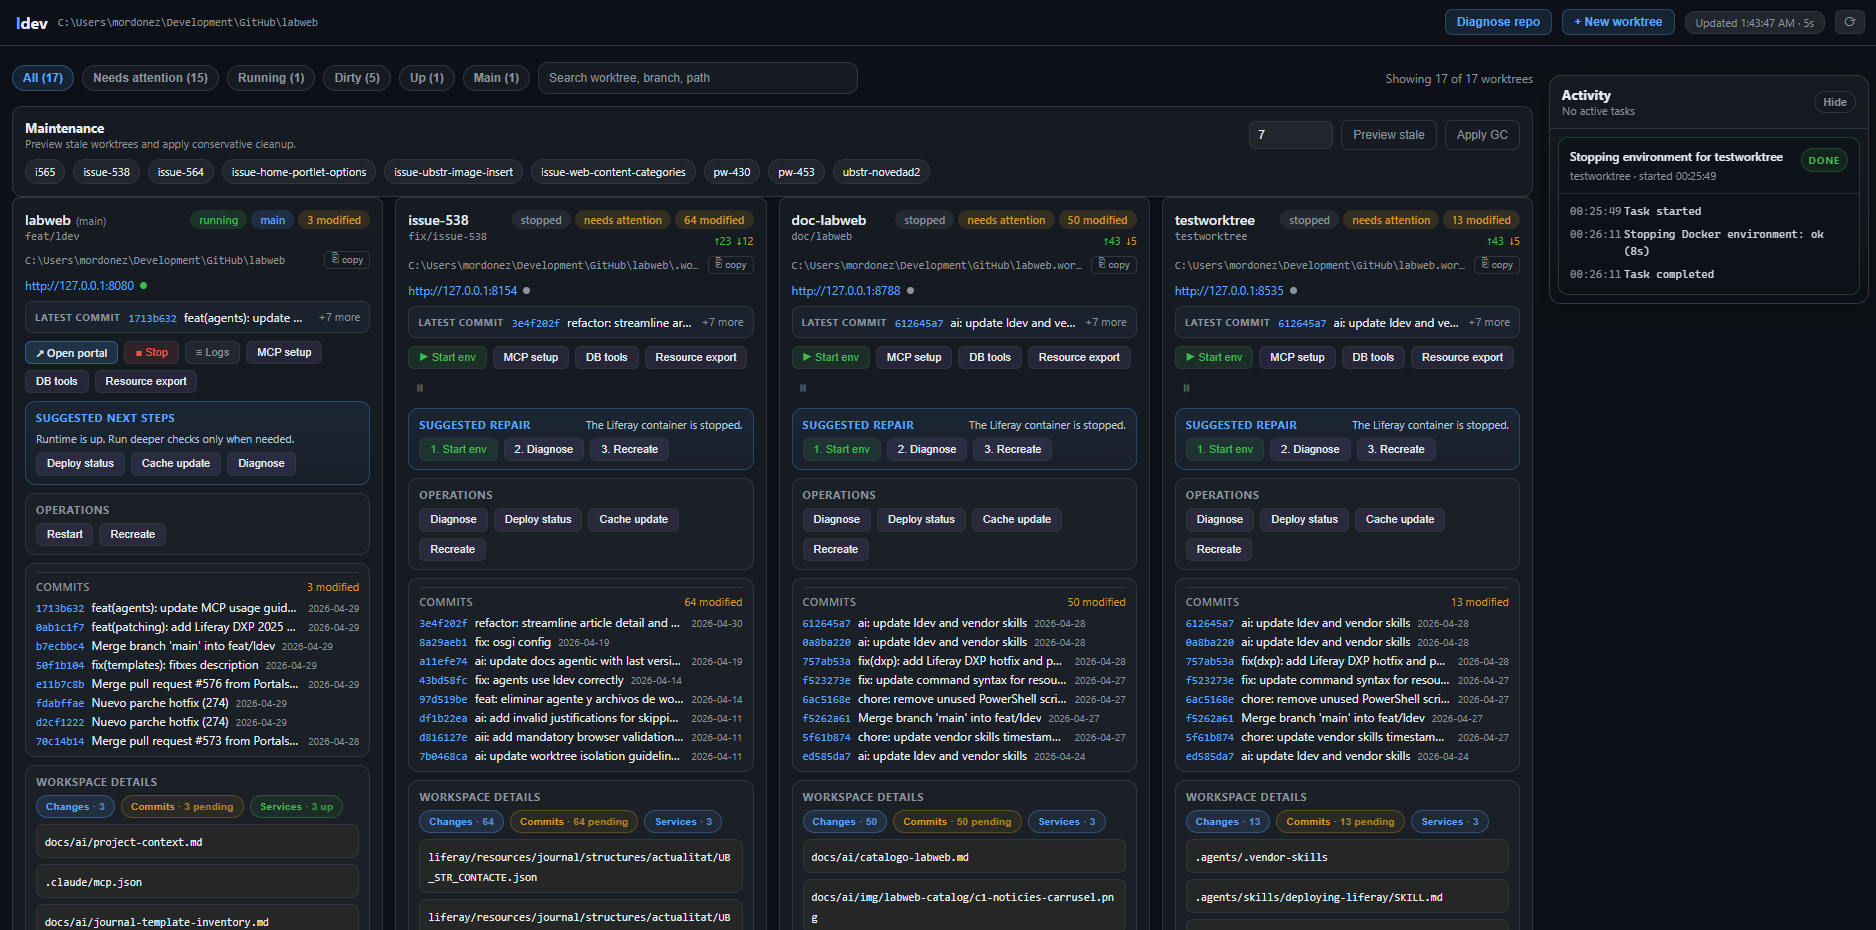The image size is (1876, 930).
Task: Open commit 1713b632 in labweb commits list
Action: click(x=60, y=608)
